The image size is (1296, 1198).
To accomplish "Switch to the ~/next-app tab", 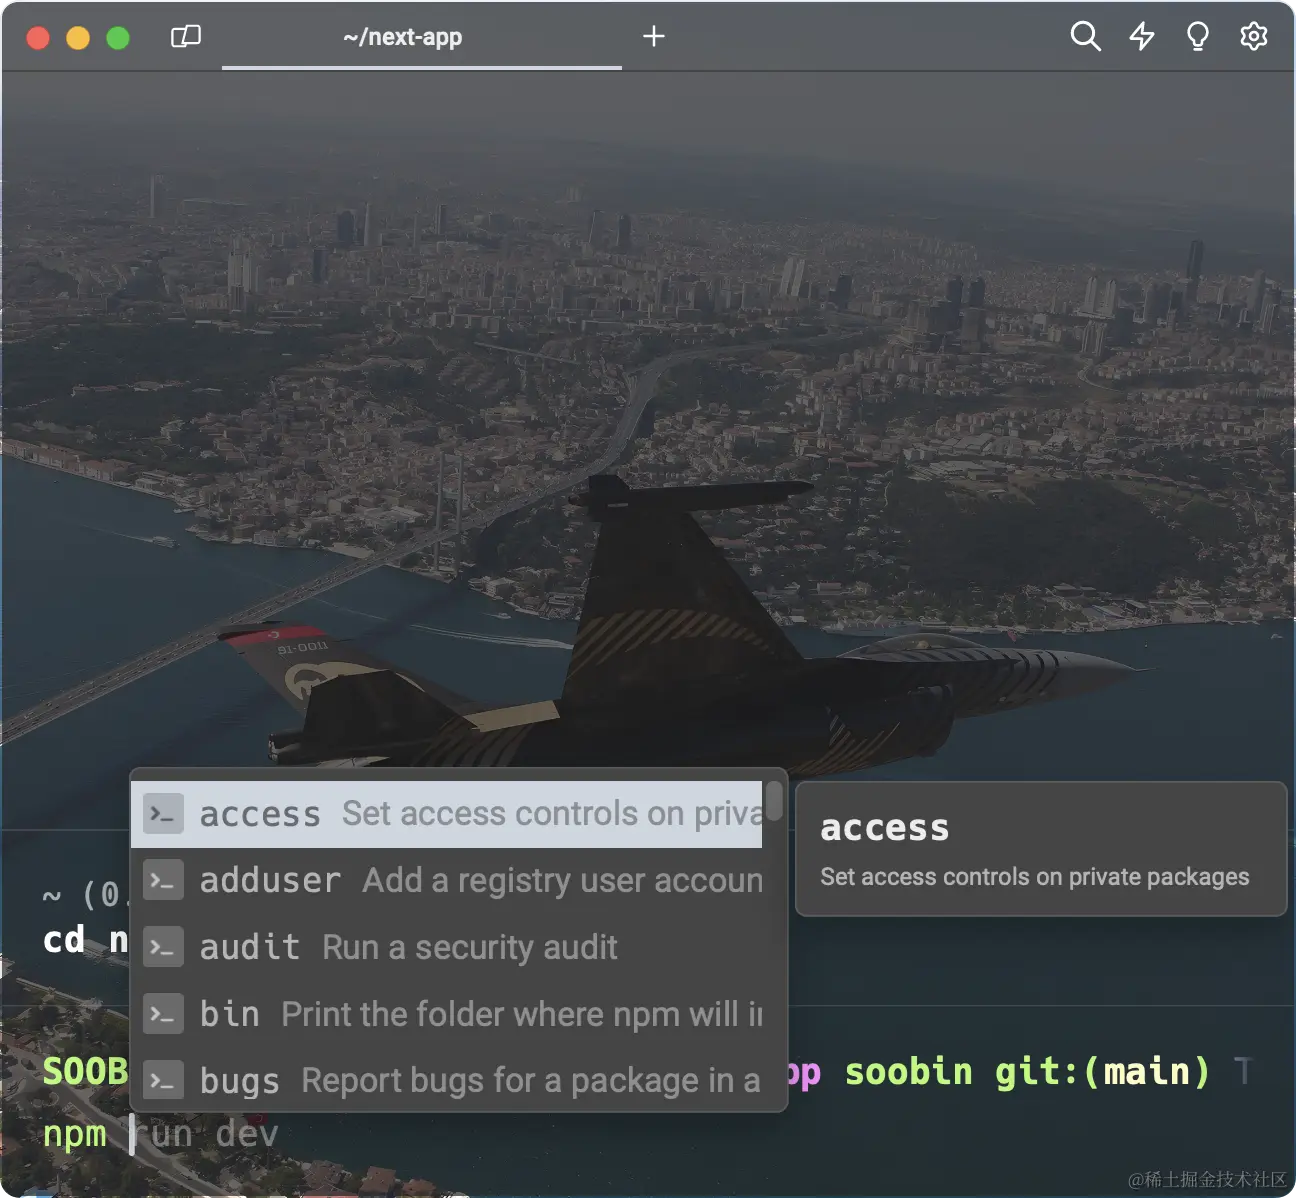I will click(422, 38).
